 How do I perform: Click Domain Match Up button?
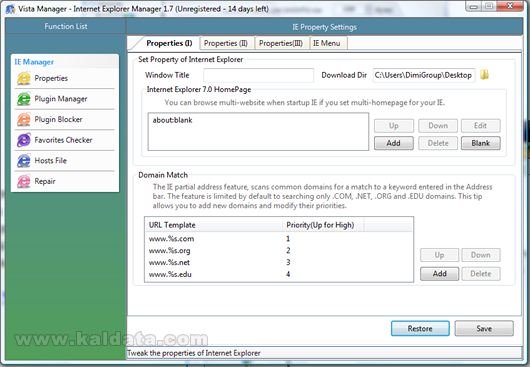point(439,255)
